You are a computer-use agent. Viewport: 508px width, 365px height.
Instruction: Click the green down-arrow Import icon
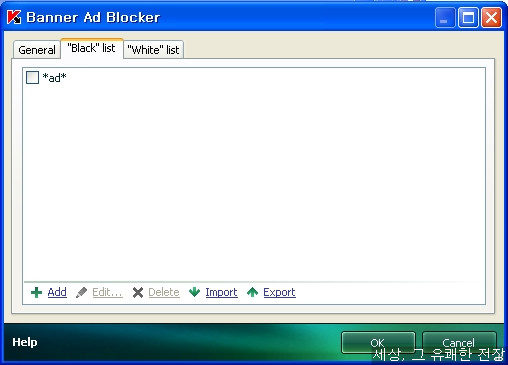pyautogui.click(x=194, y=292)
